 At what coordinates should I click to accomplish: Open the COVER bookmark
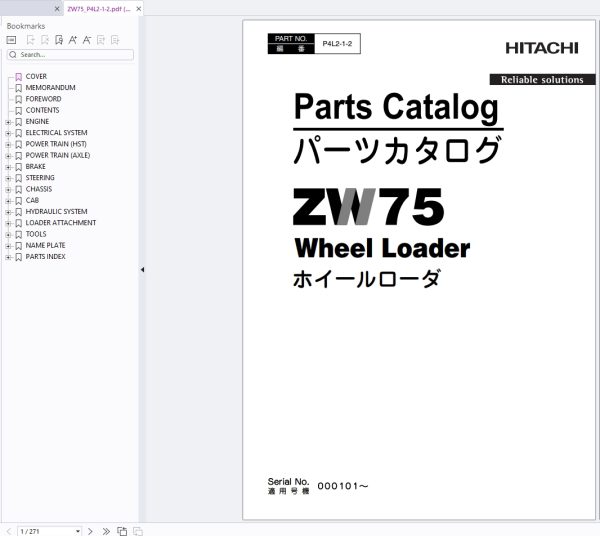(x=36, y=77)
